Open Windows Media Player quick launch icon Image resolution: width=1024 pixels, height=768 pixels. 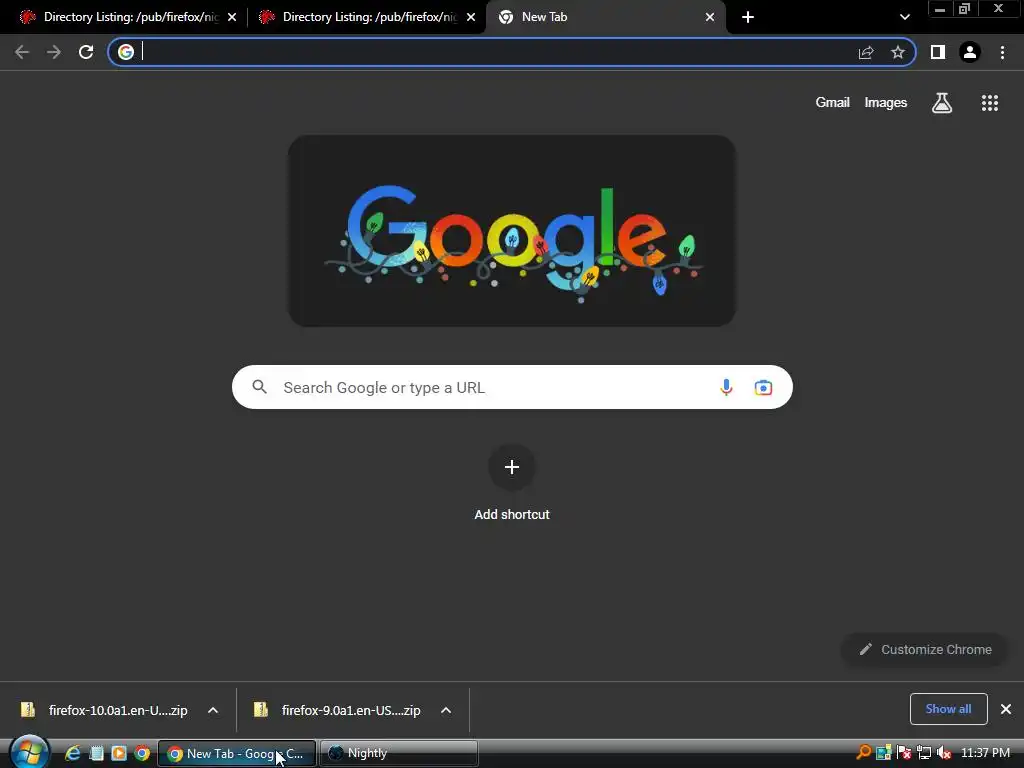(x=119, y=753)
